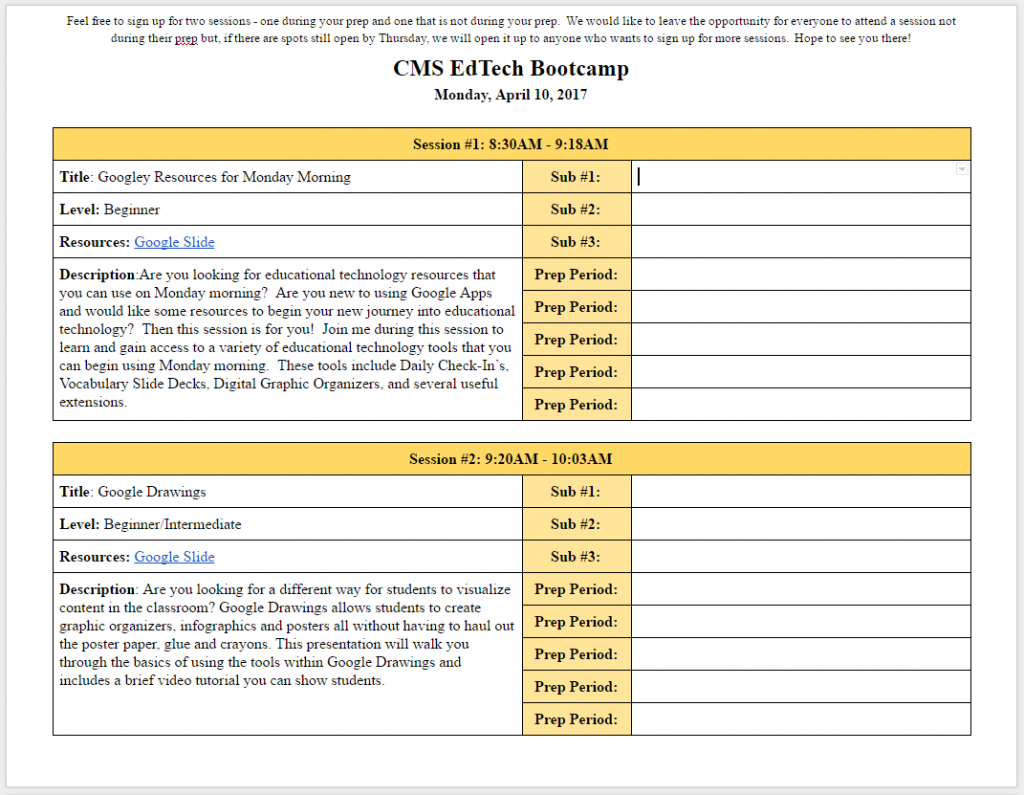The width and height of the screenshot is (1024, 795).
Task: Click the CMS EdTech Bootcamp title
Action: pyautogui.click(x=511, y=69)
